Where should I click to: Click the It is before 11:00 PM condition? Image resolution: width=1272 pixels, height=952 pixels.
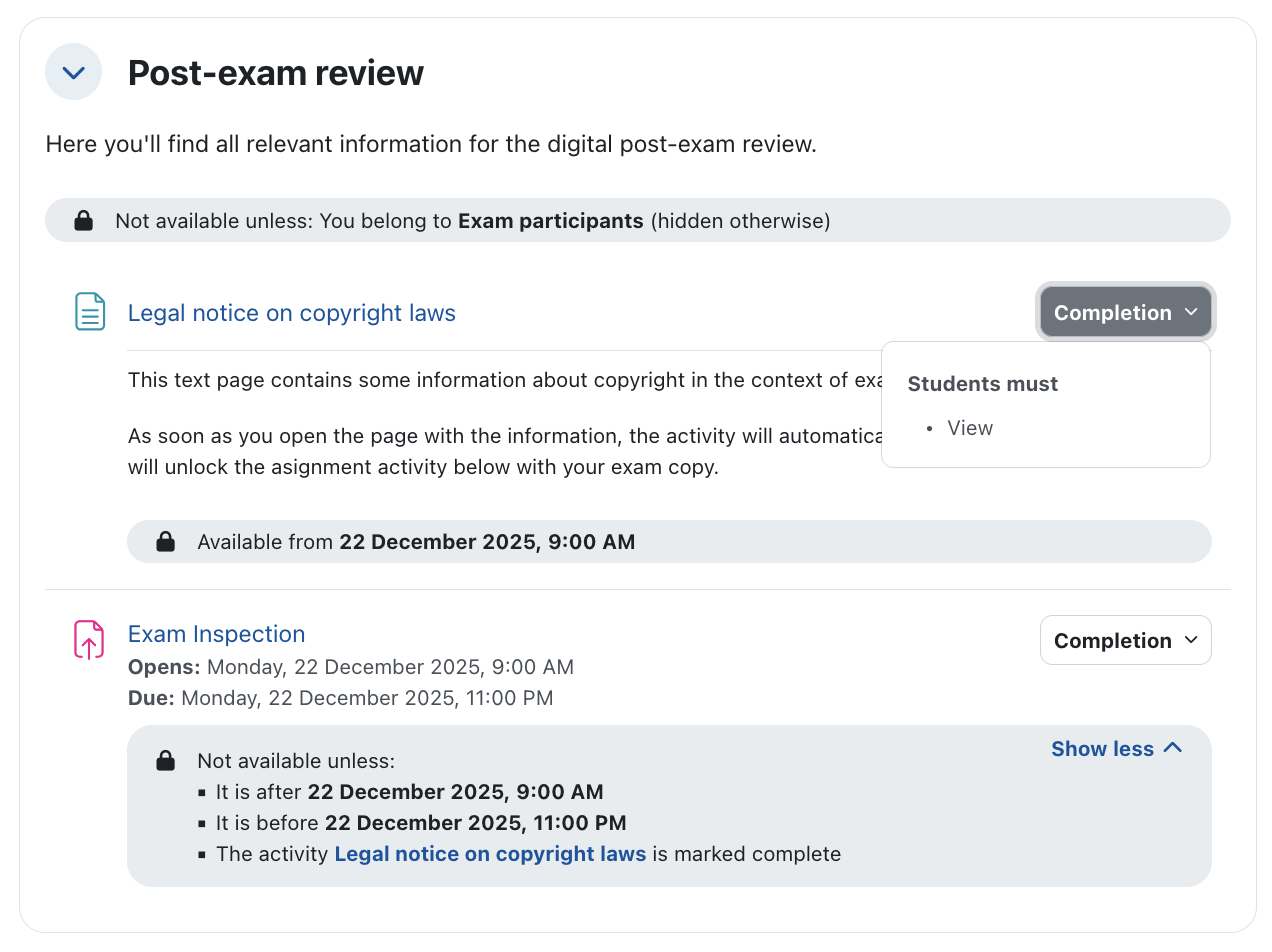point(420,823)
